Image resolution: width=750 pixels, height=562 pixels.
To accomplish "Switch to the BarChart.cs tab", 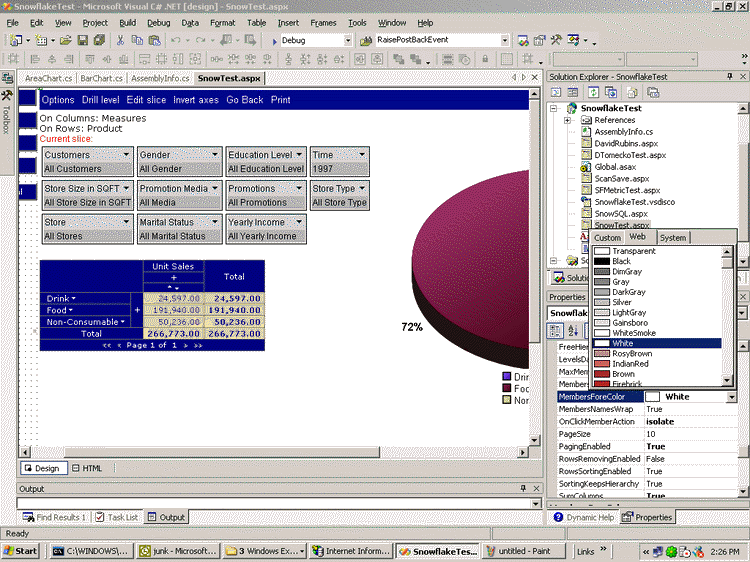I will pos(101,78).
